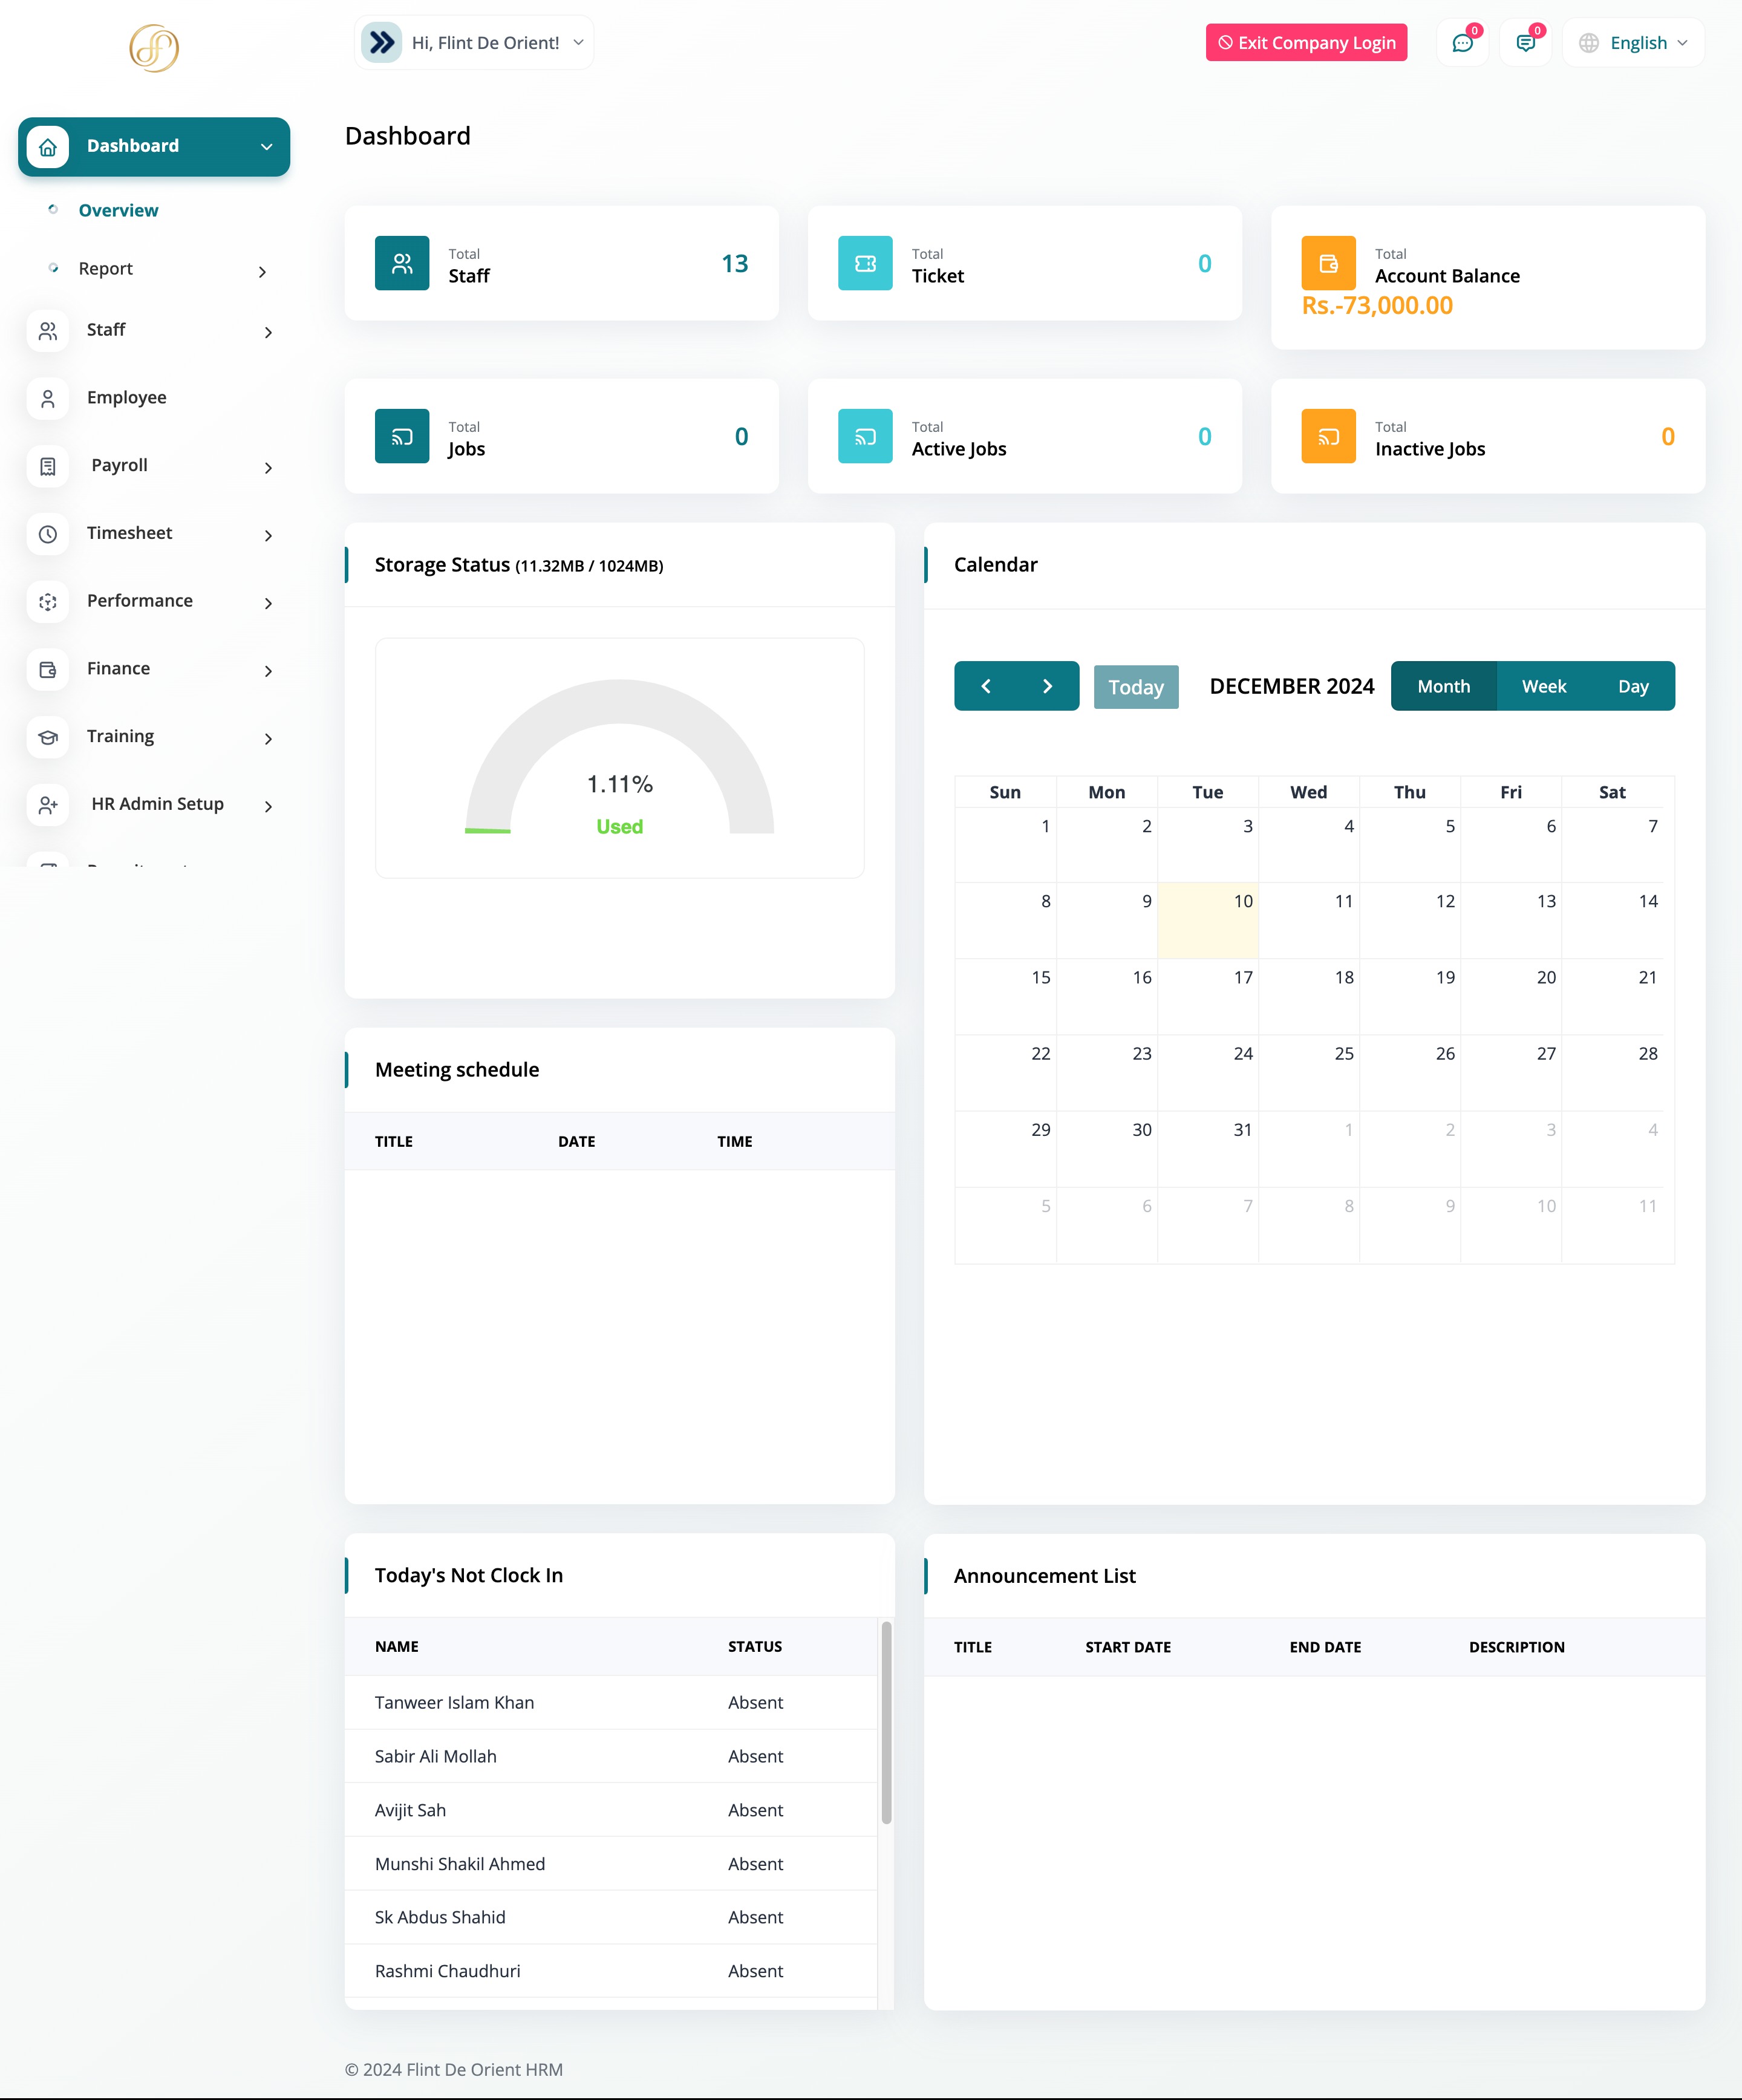
Task: Switch calendar to Day view
Action: (1633, 686)
